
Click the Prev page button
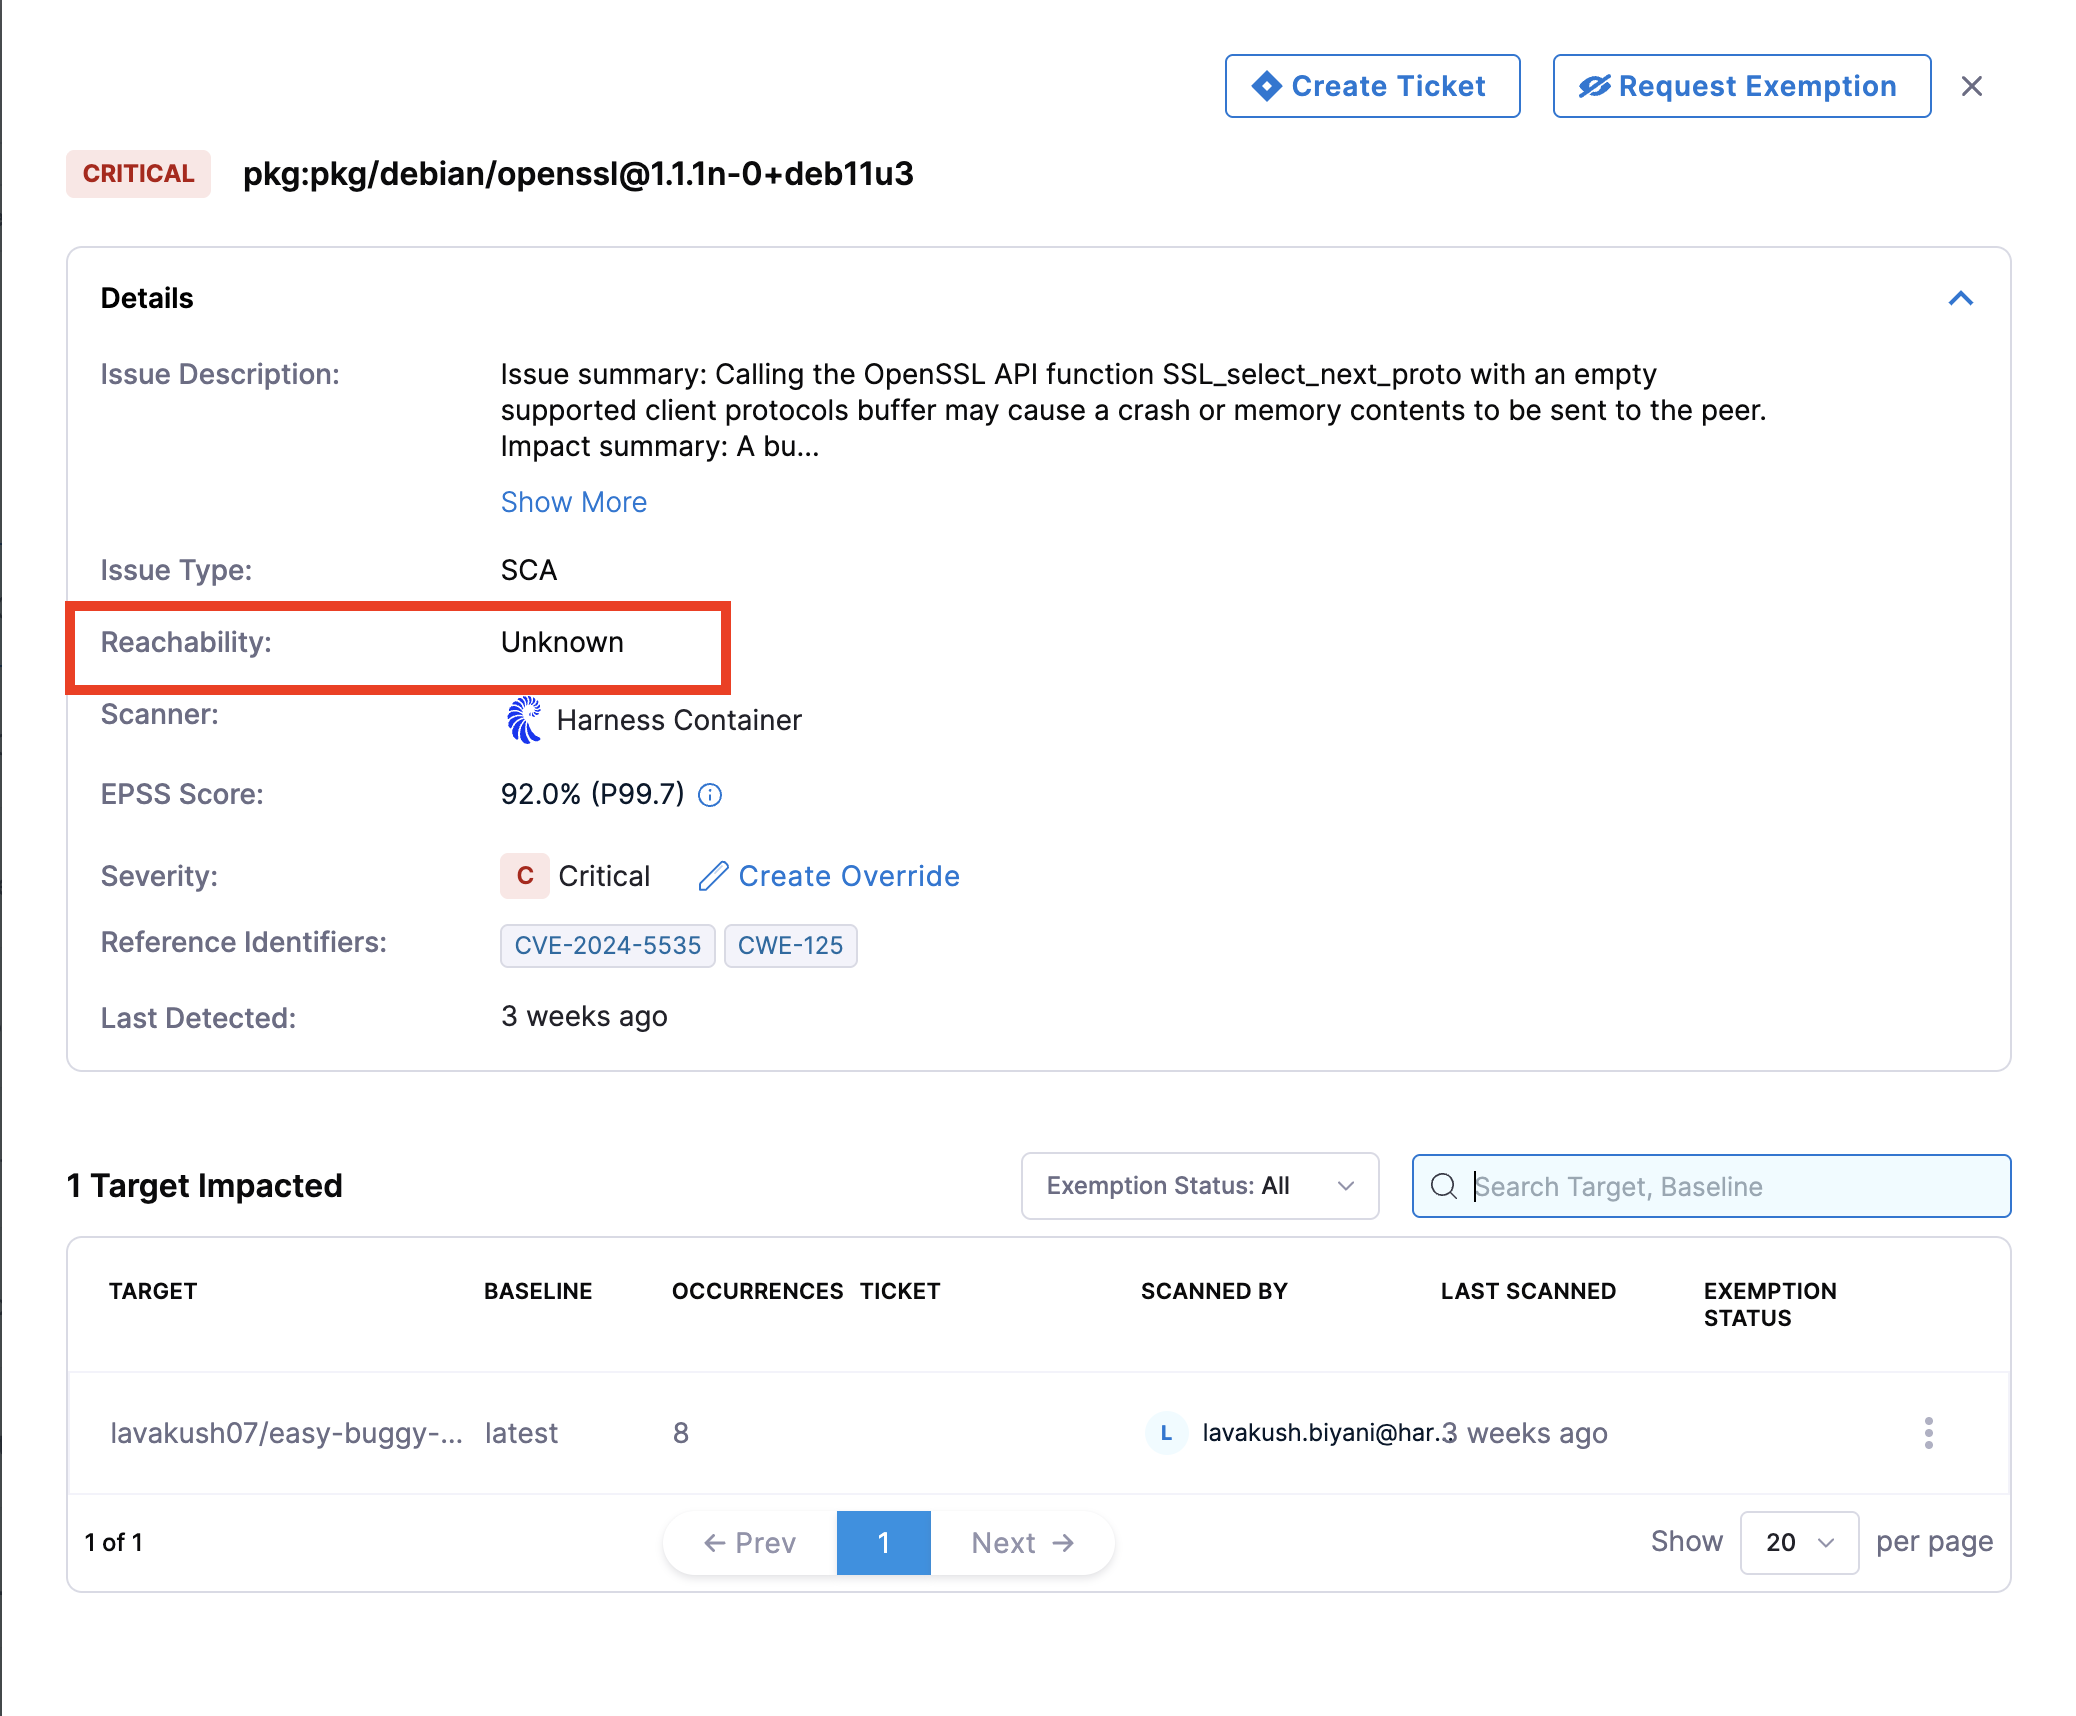(750, 1542)
